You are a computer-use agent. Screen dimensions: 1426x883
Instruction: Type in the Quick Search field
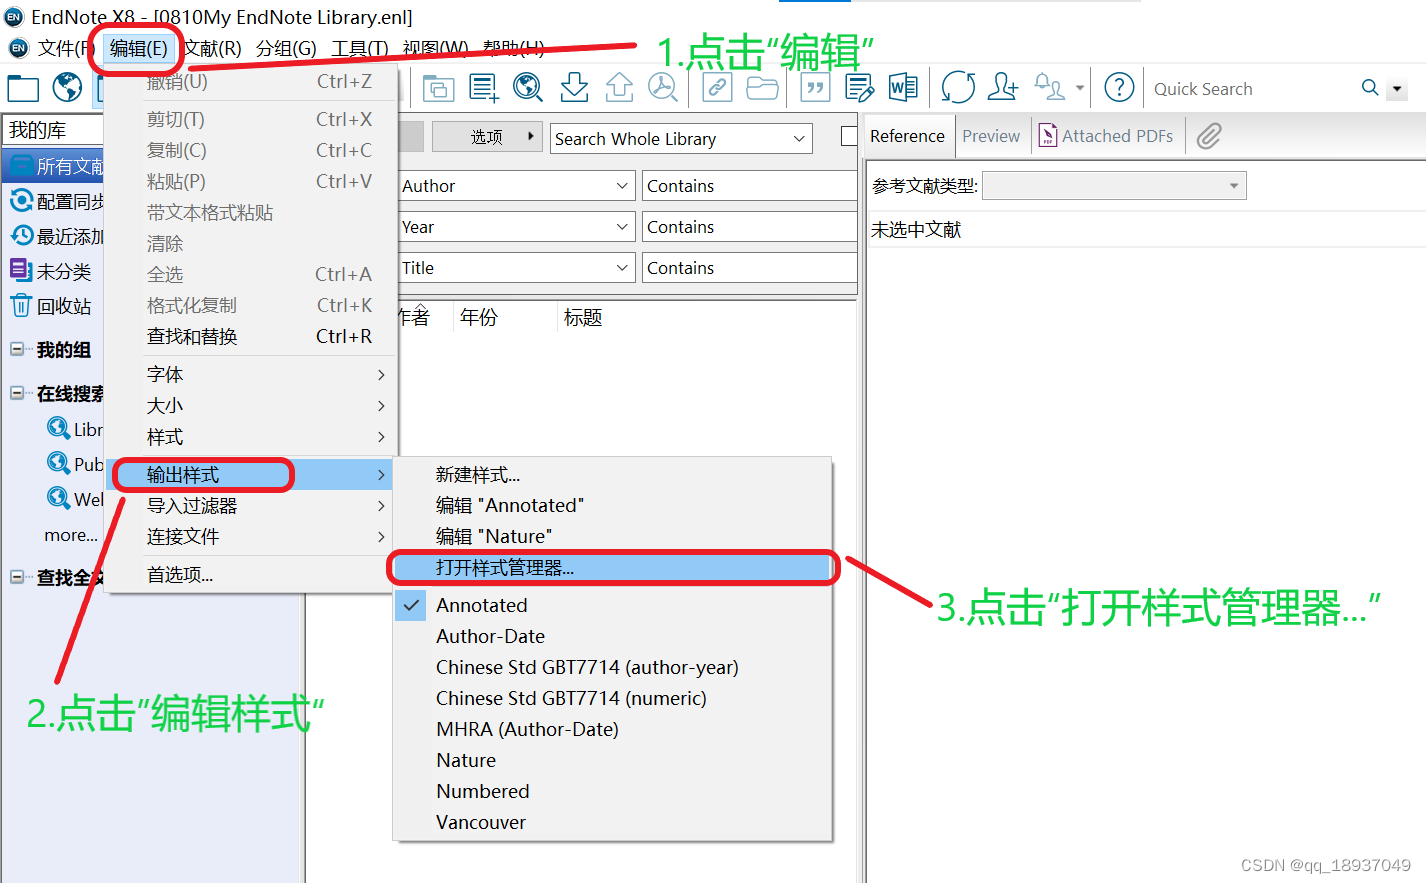coord(1250,89)
